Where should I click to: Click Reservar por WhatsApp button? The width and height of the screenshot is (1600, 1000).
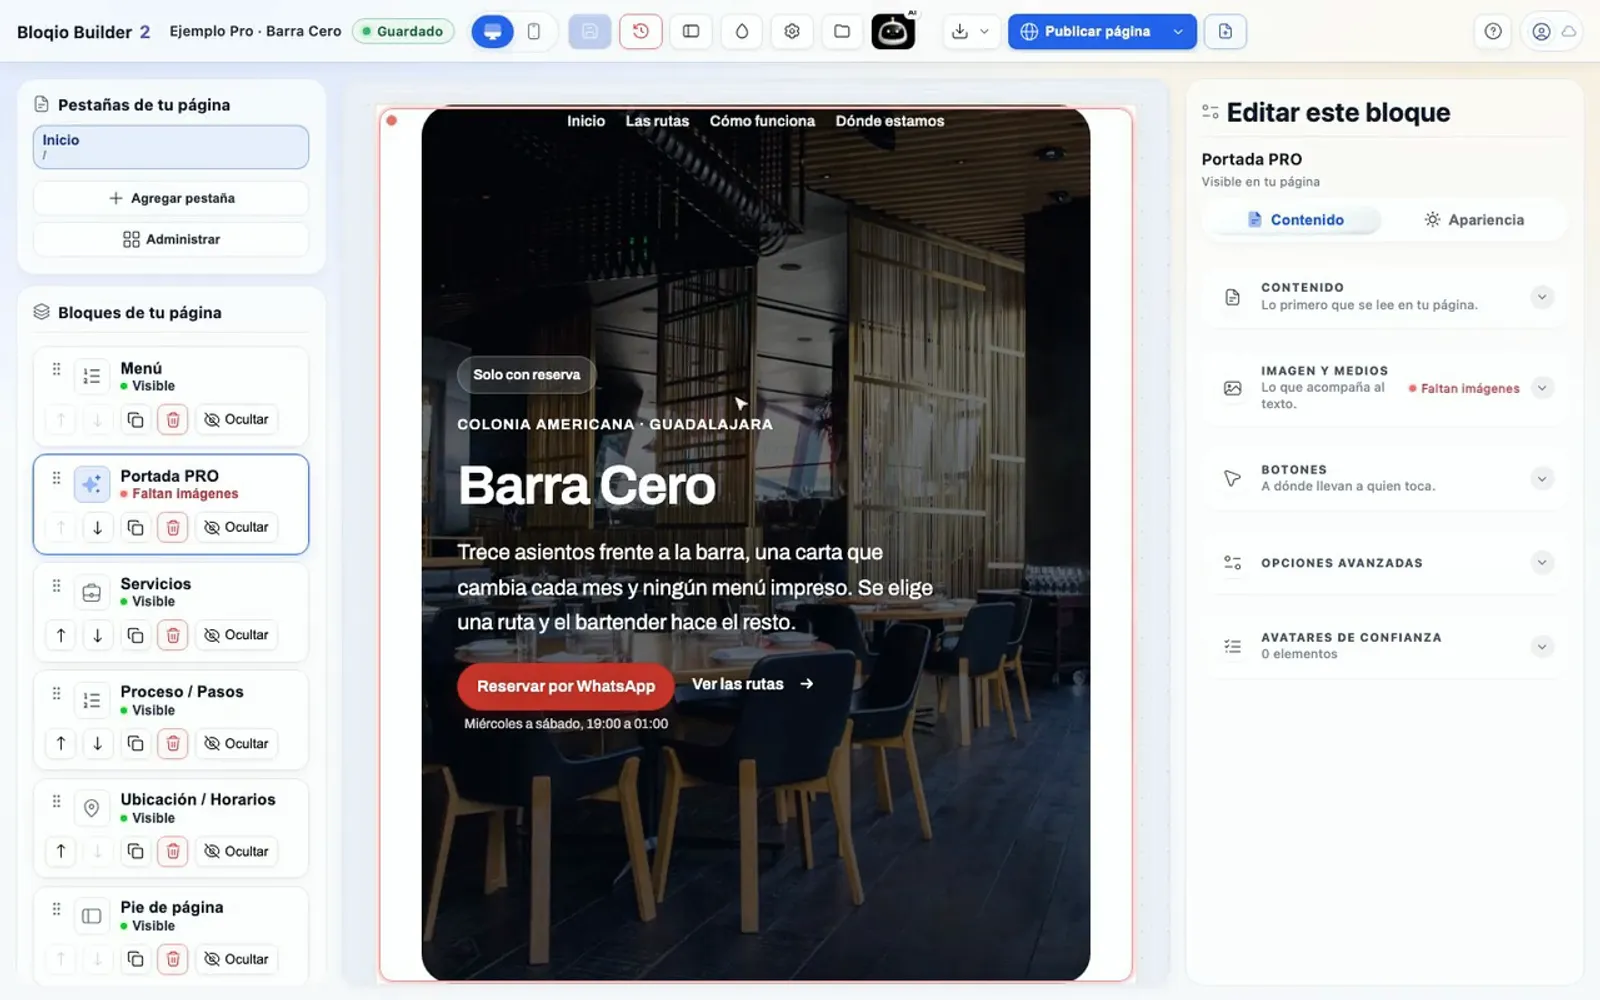566,686
